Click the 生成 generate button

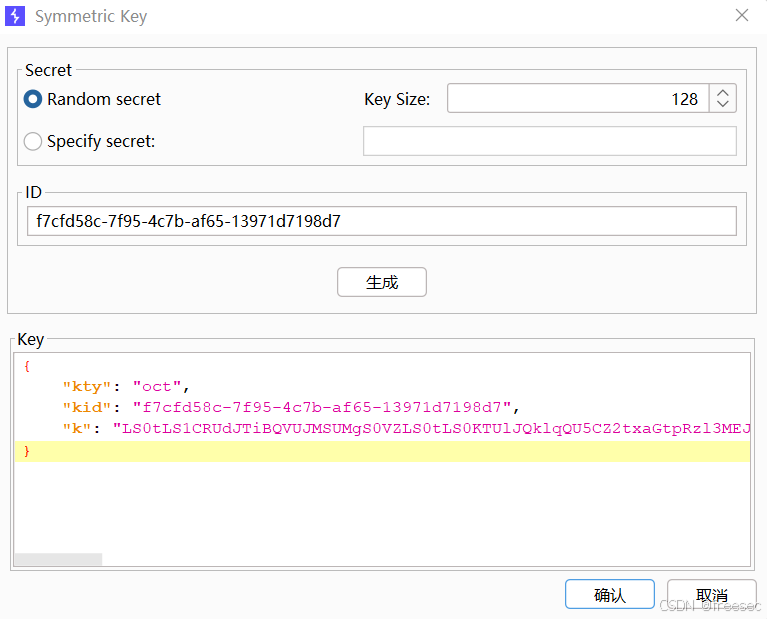[x=382, y=282]
